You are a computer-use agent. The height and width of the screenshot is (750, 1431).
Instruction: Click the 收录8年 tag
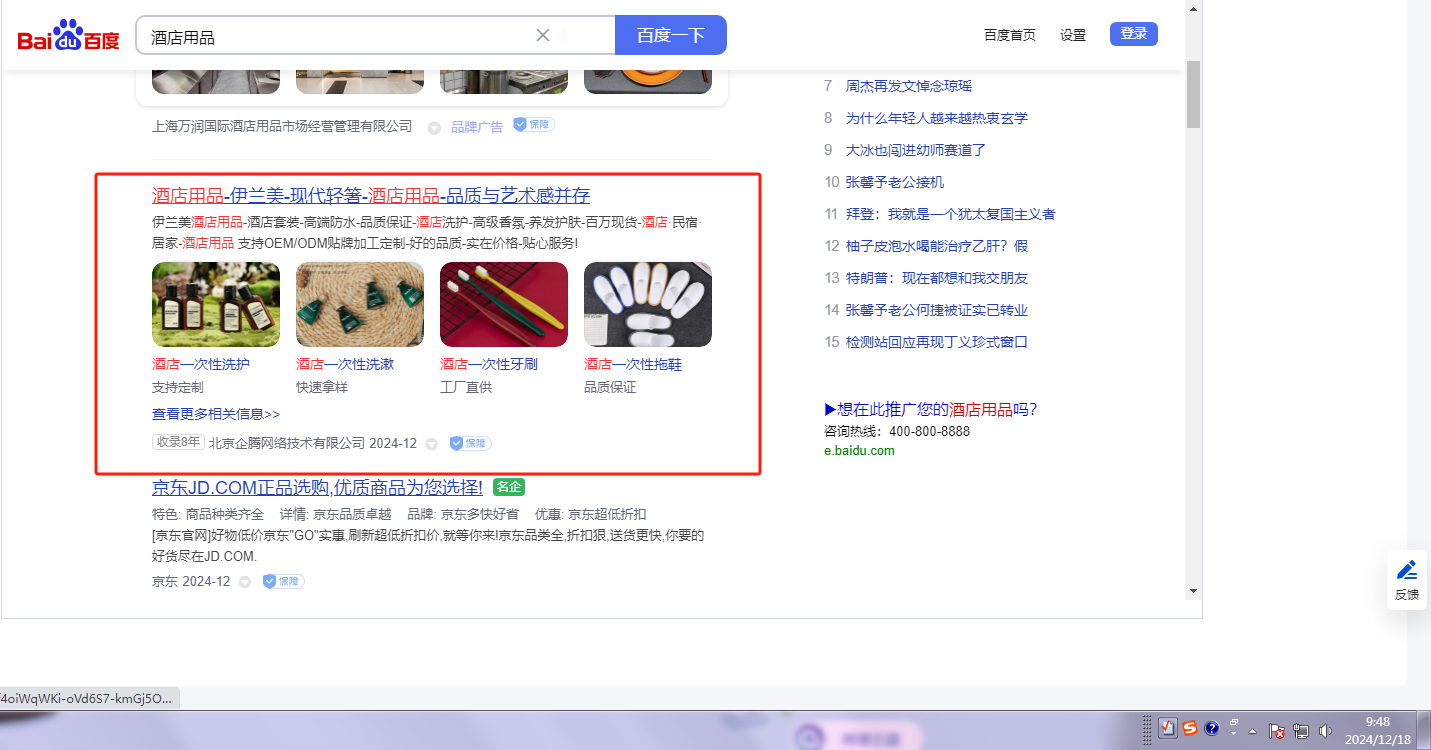[178, 442]
